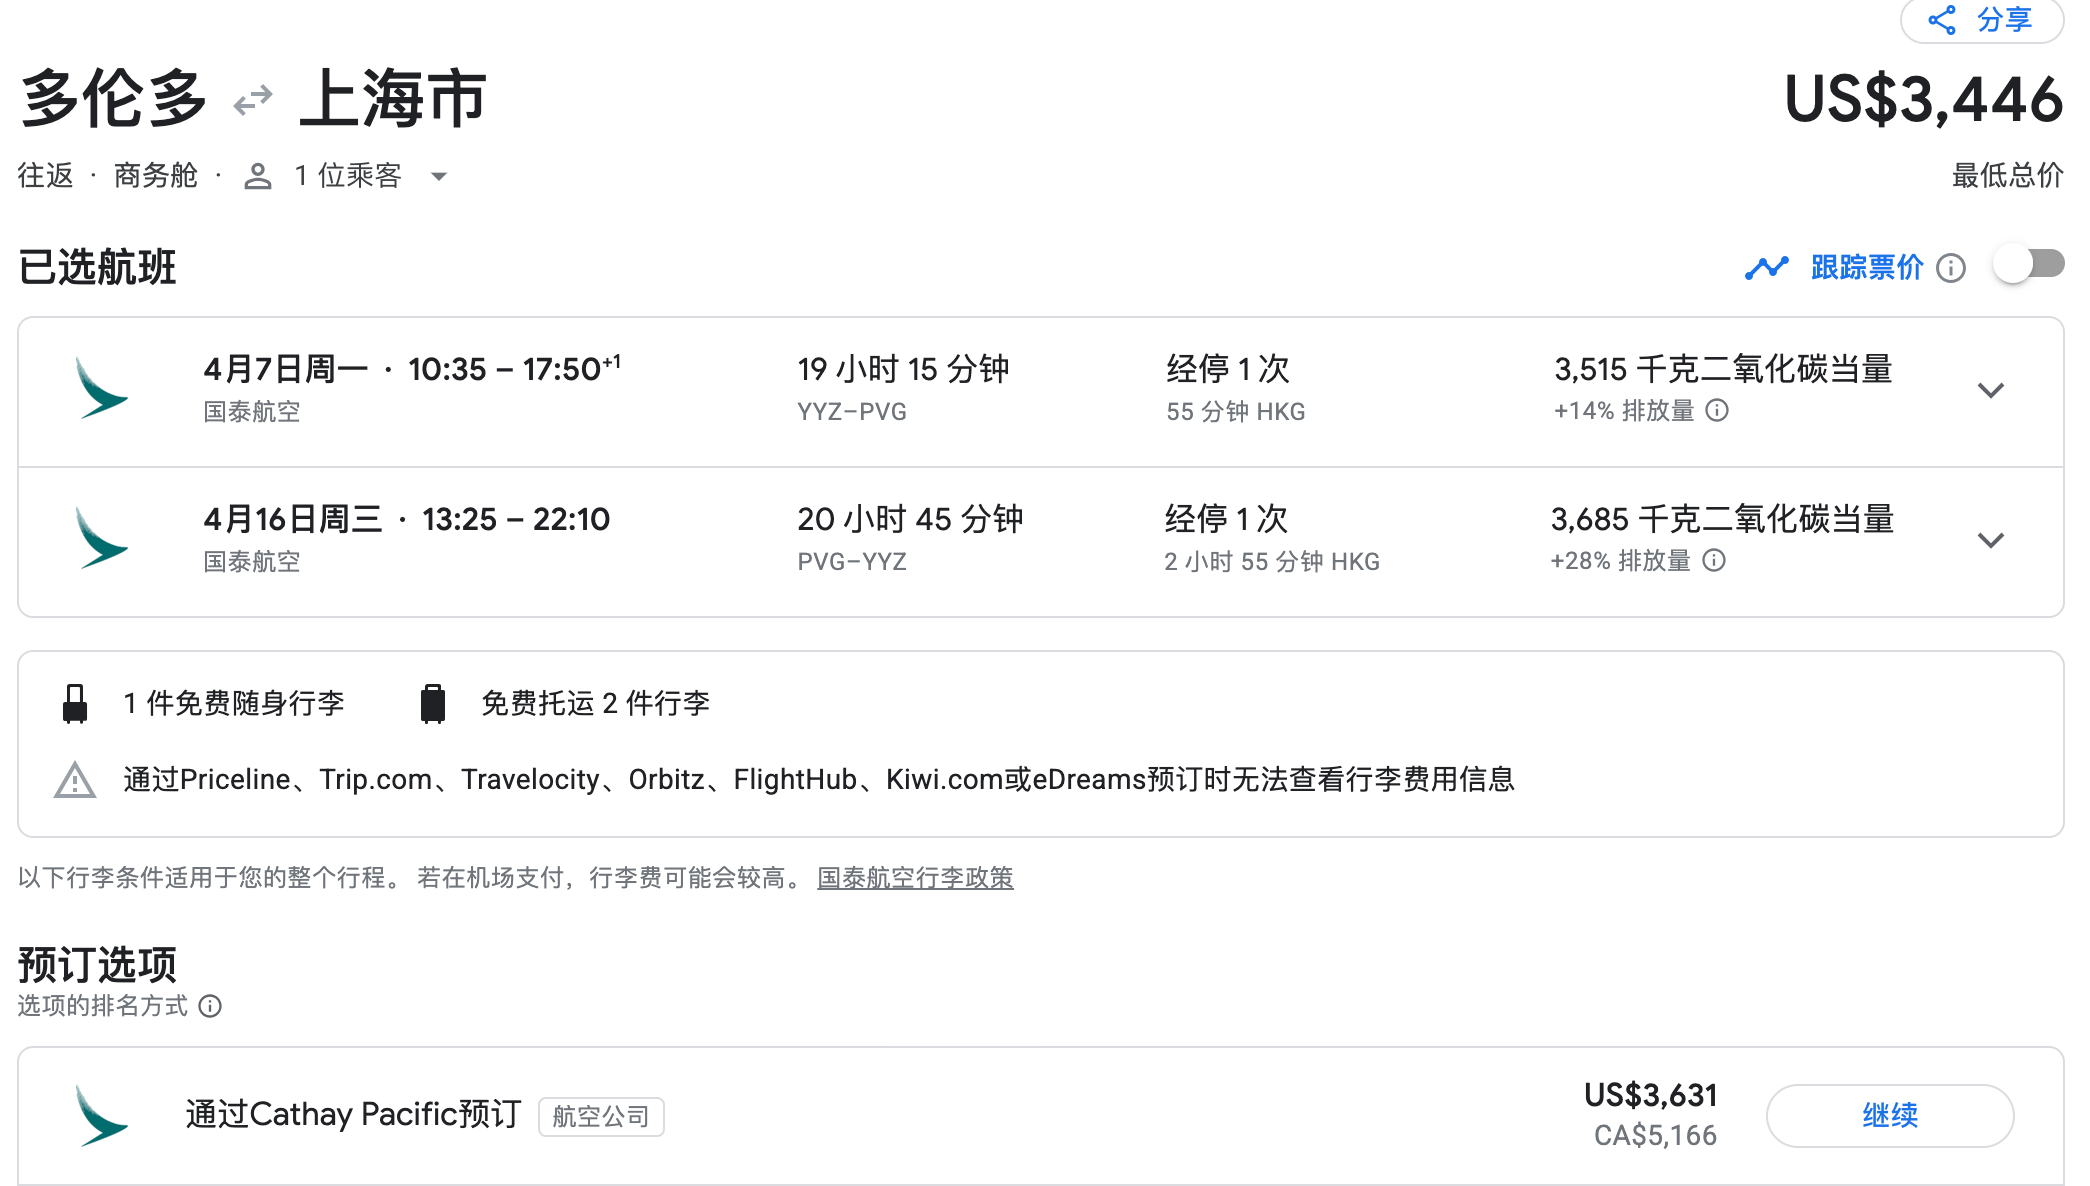Click the 55 分钟 HKG layover text
This screenshot has width=2090, height=1186.
pyautogui.click(x=1236, y=412)
